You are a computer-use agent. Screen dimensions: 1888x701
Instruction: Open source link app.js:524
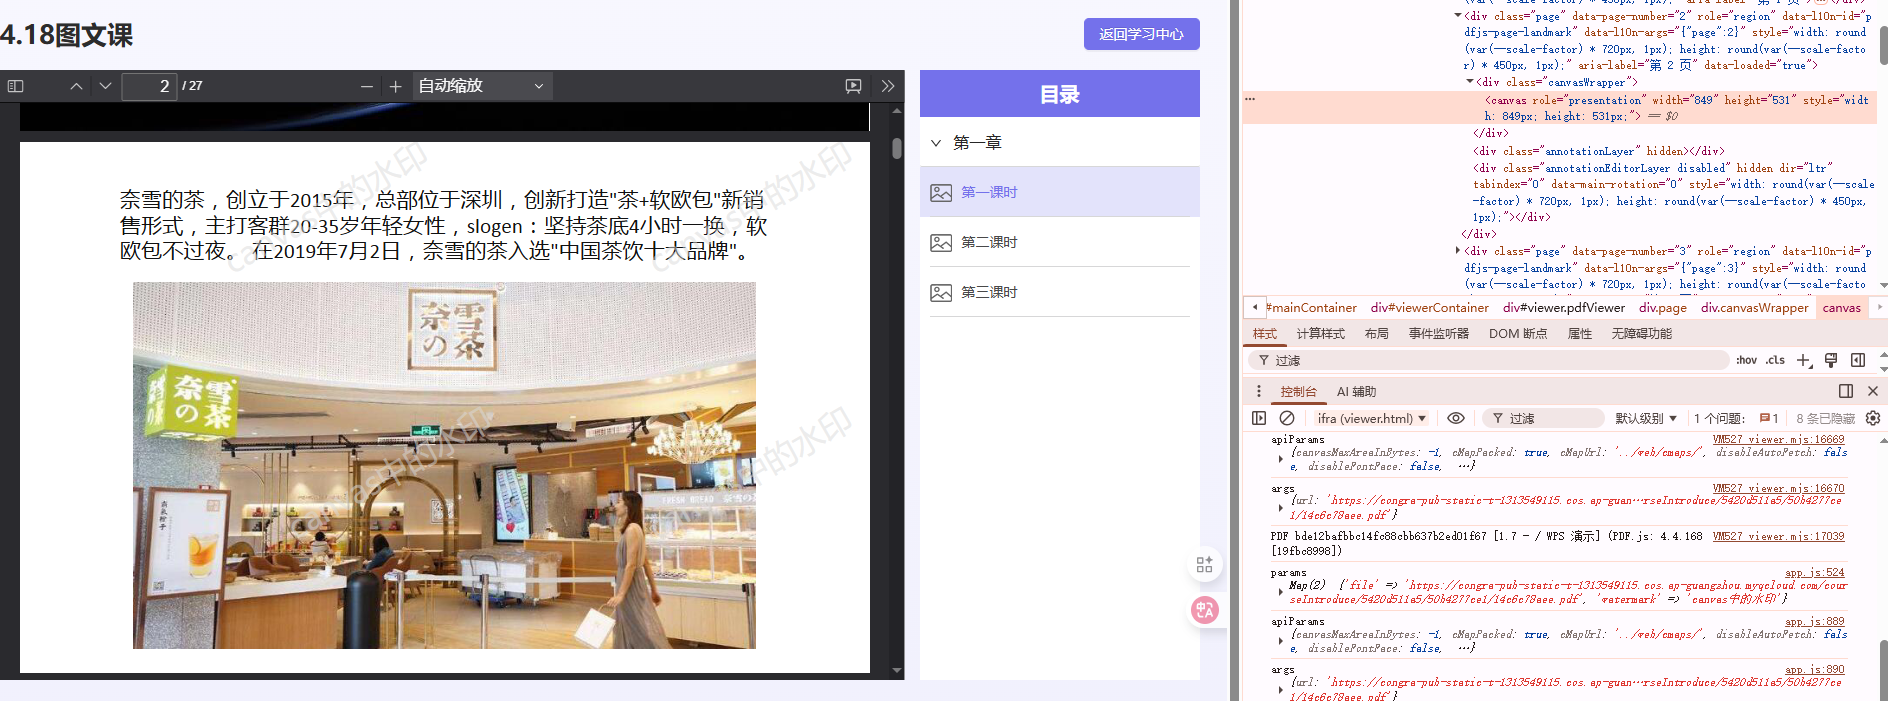1815,573
